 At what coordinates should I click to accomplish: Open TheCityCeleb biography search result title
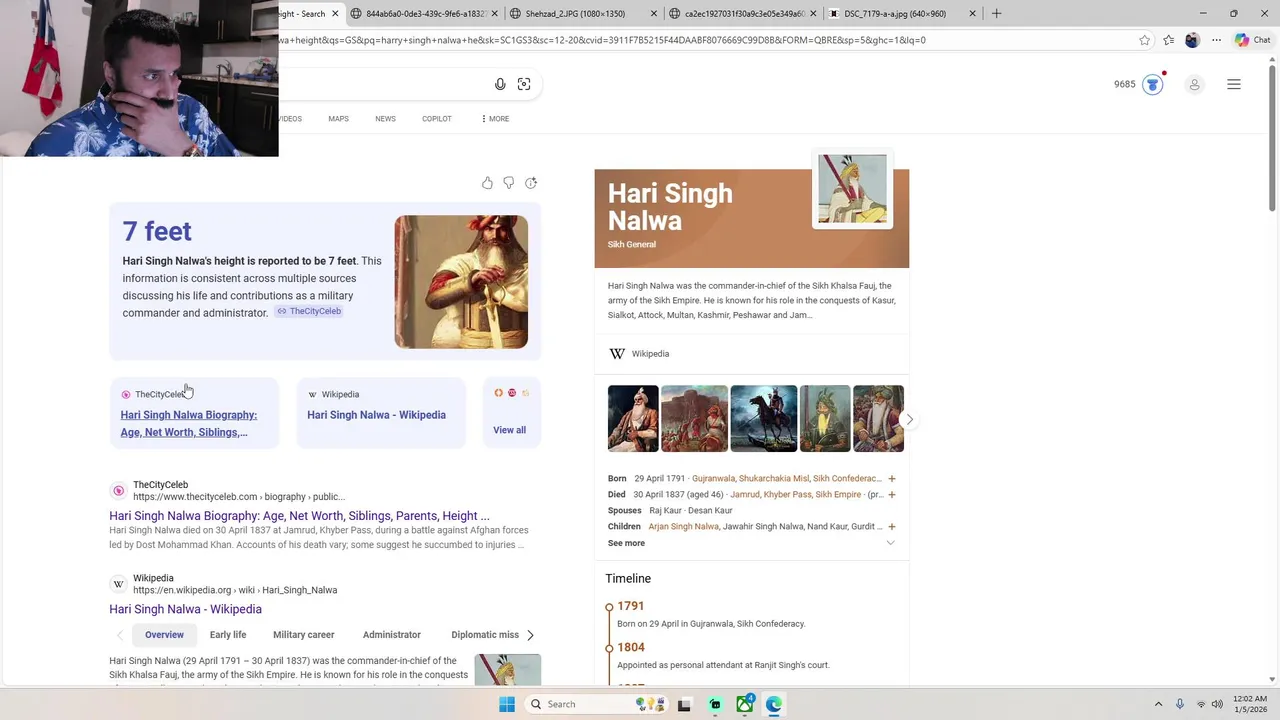tap(299, 516)
